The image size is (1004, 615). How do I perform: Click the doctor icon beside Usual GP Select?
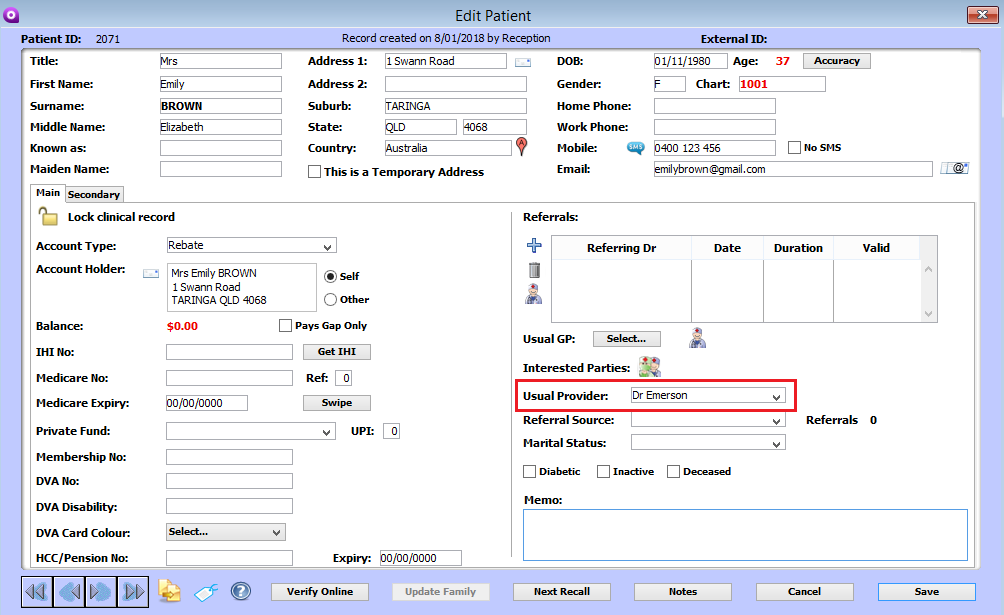pos(697,338)
